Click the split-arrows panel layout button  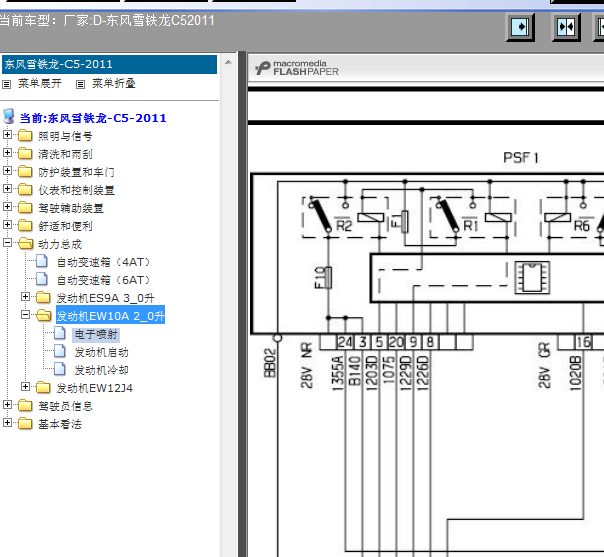[566, 27]
